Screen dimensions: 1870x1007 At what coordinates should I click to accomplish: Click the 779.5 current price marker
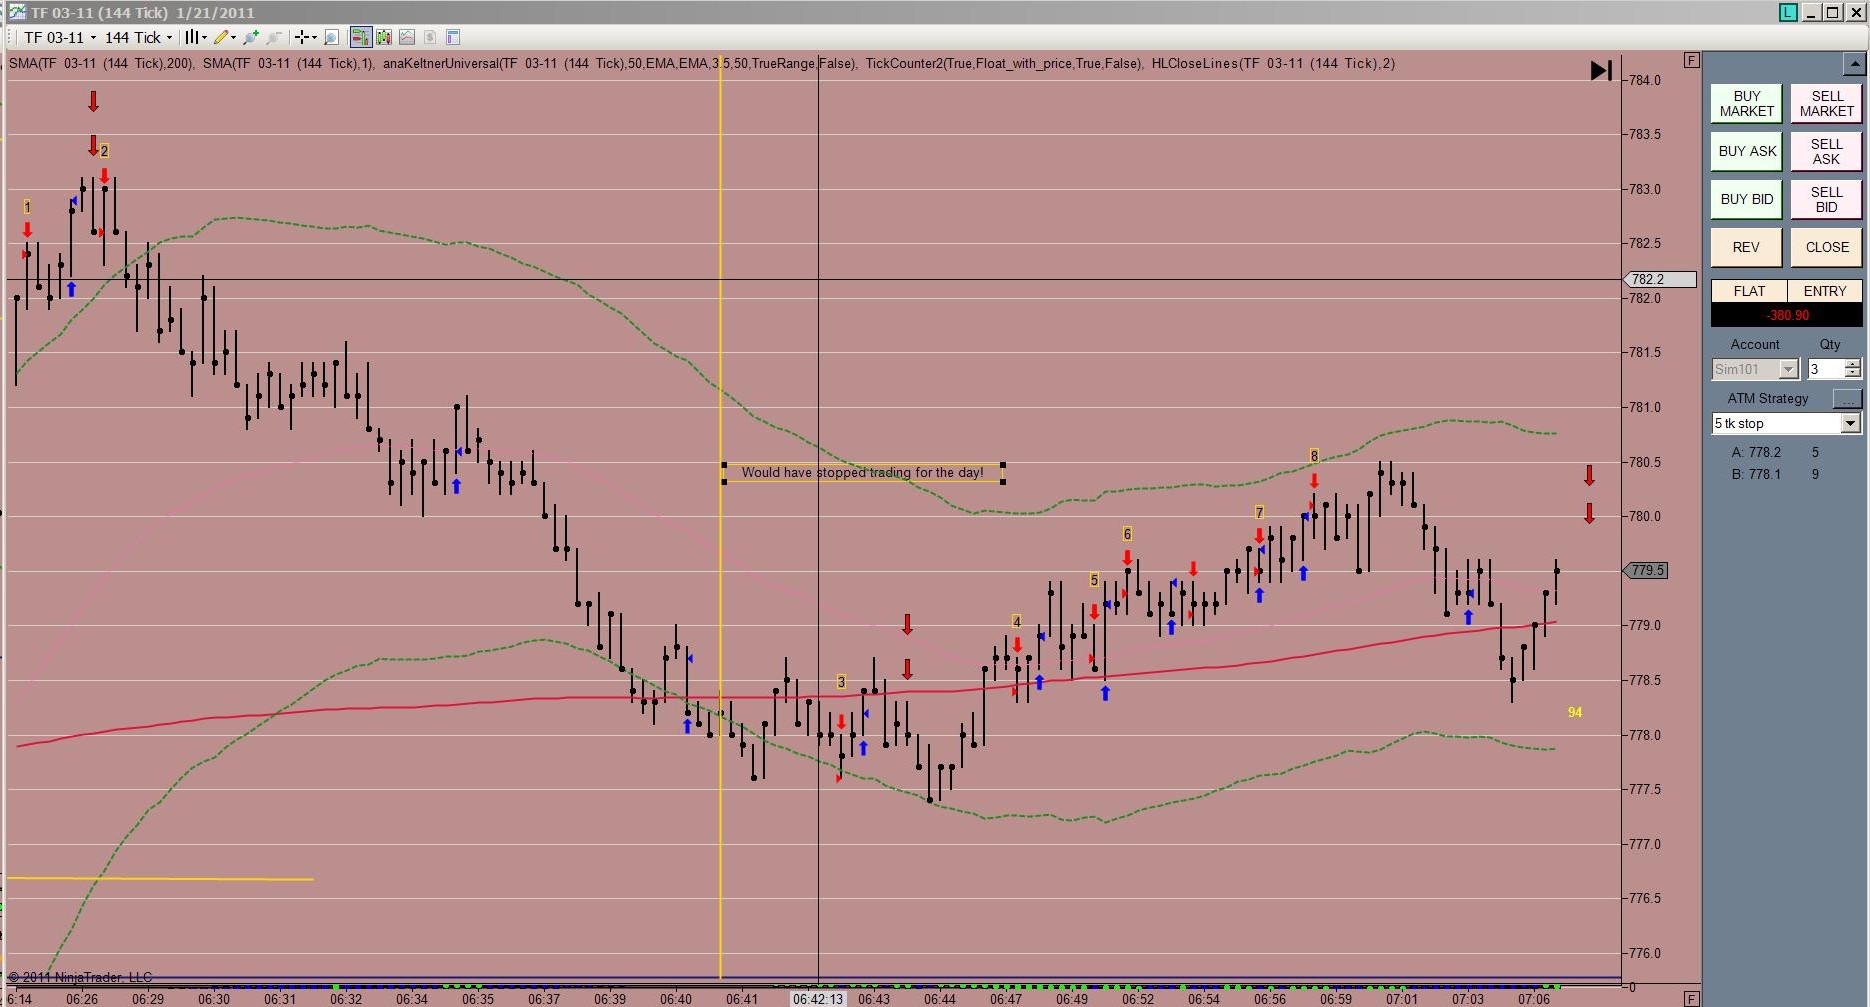[1645, 570]
